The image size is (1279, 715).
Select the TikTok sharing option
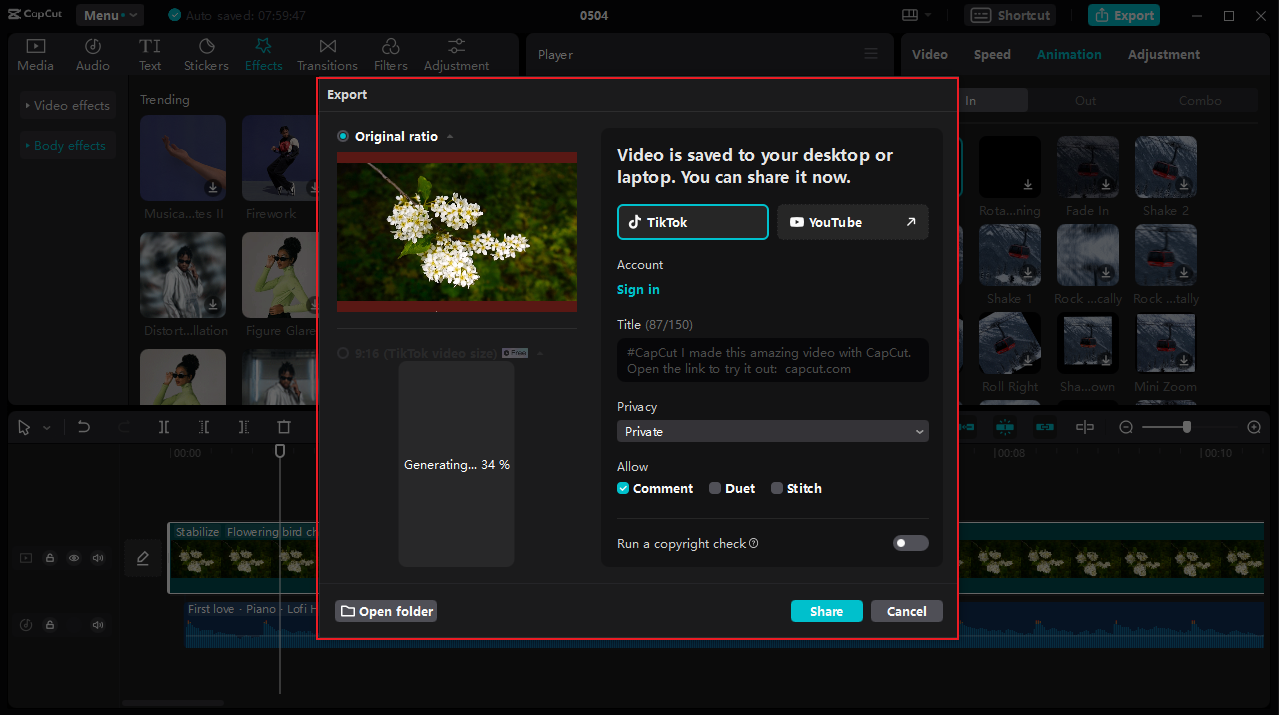pyautogui.click(x=693, y=222)
